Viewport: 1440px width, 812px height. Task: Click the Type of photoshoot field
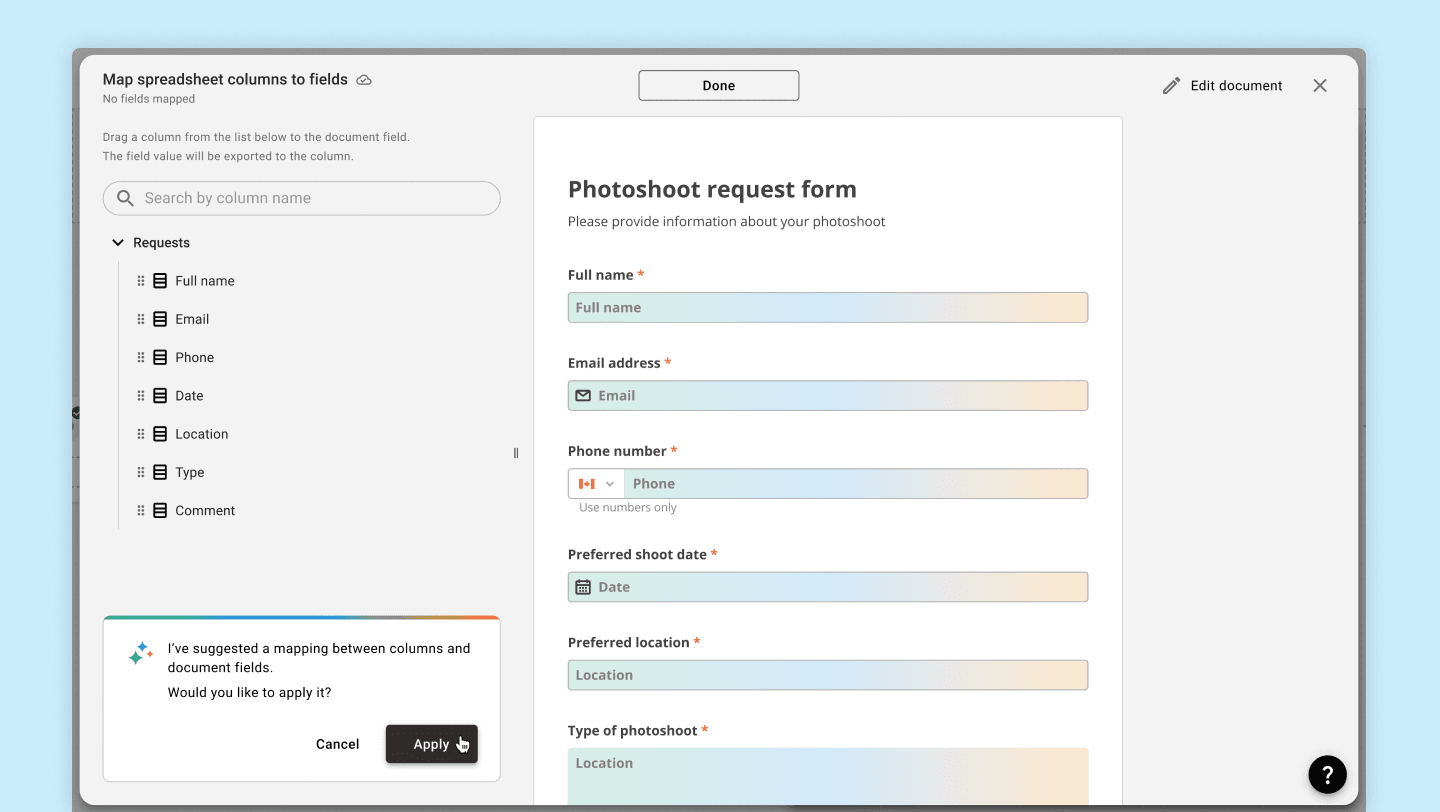click(x=828, y=777)
